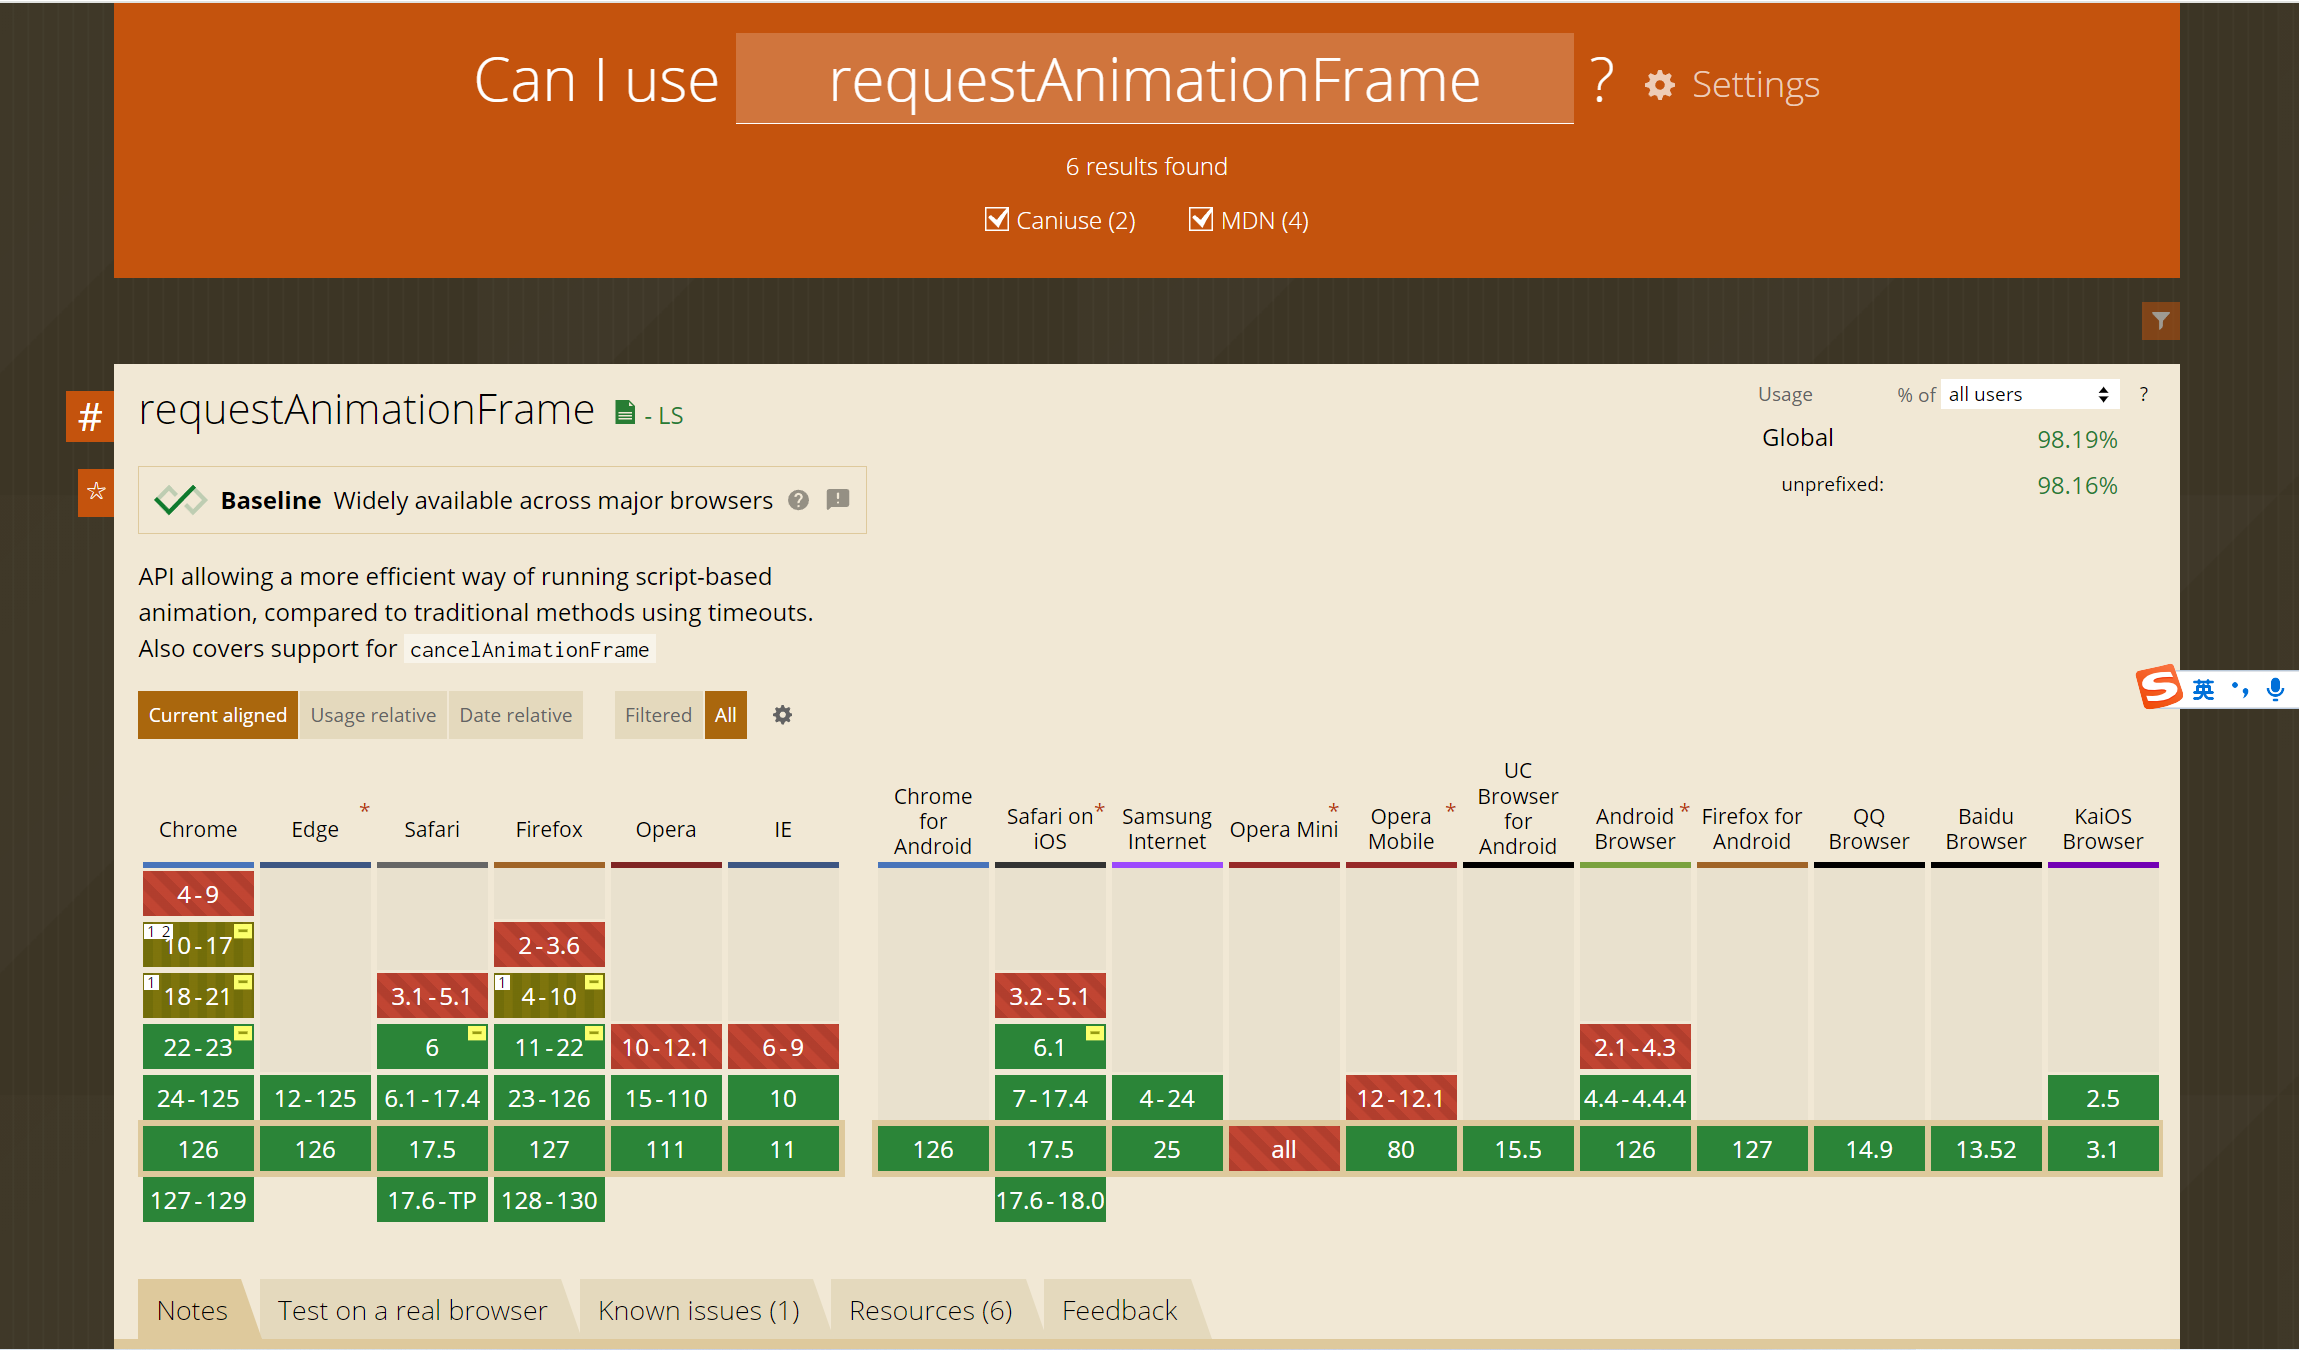Click the Firefox column header
Screen dimensions: 2299x1350
549,829
